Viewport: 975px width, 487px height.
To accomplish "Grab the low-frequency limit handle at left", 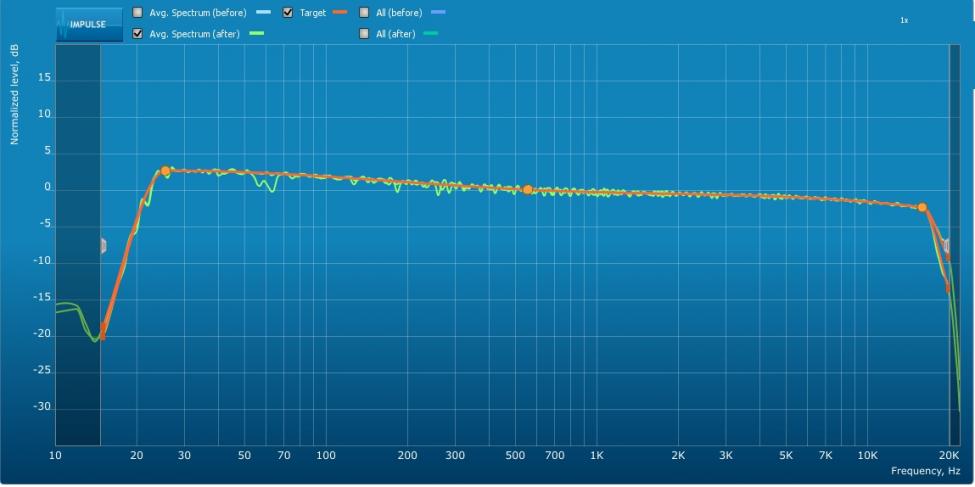I will [x=104, y=245].
